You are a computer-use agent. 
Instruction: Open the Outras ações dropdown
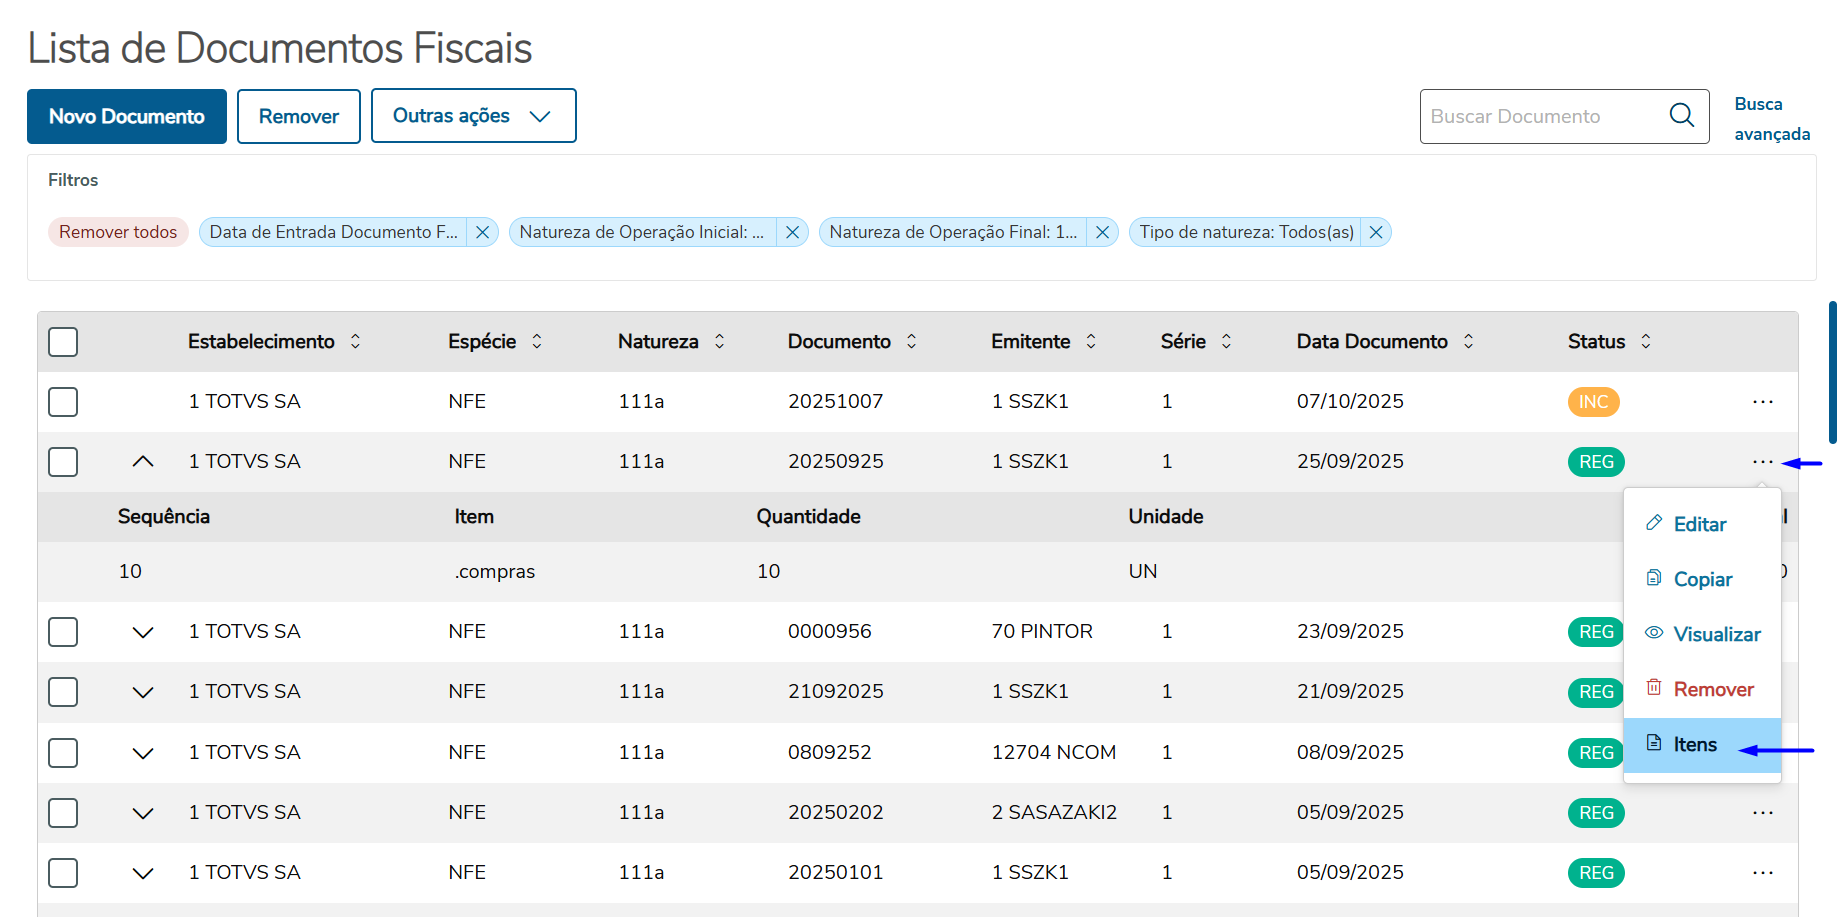pos(473,116)
